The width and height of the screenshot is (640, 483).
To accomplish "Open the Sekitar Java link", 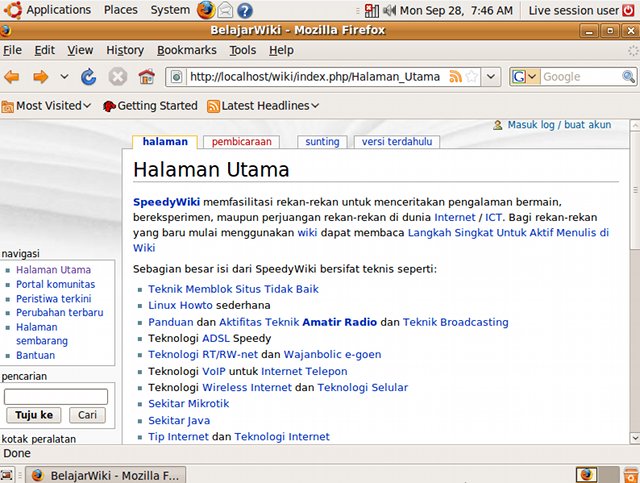I will click(179, 421).
